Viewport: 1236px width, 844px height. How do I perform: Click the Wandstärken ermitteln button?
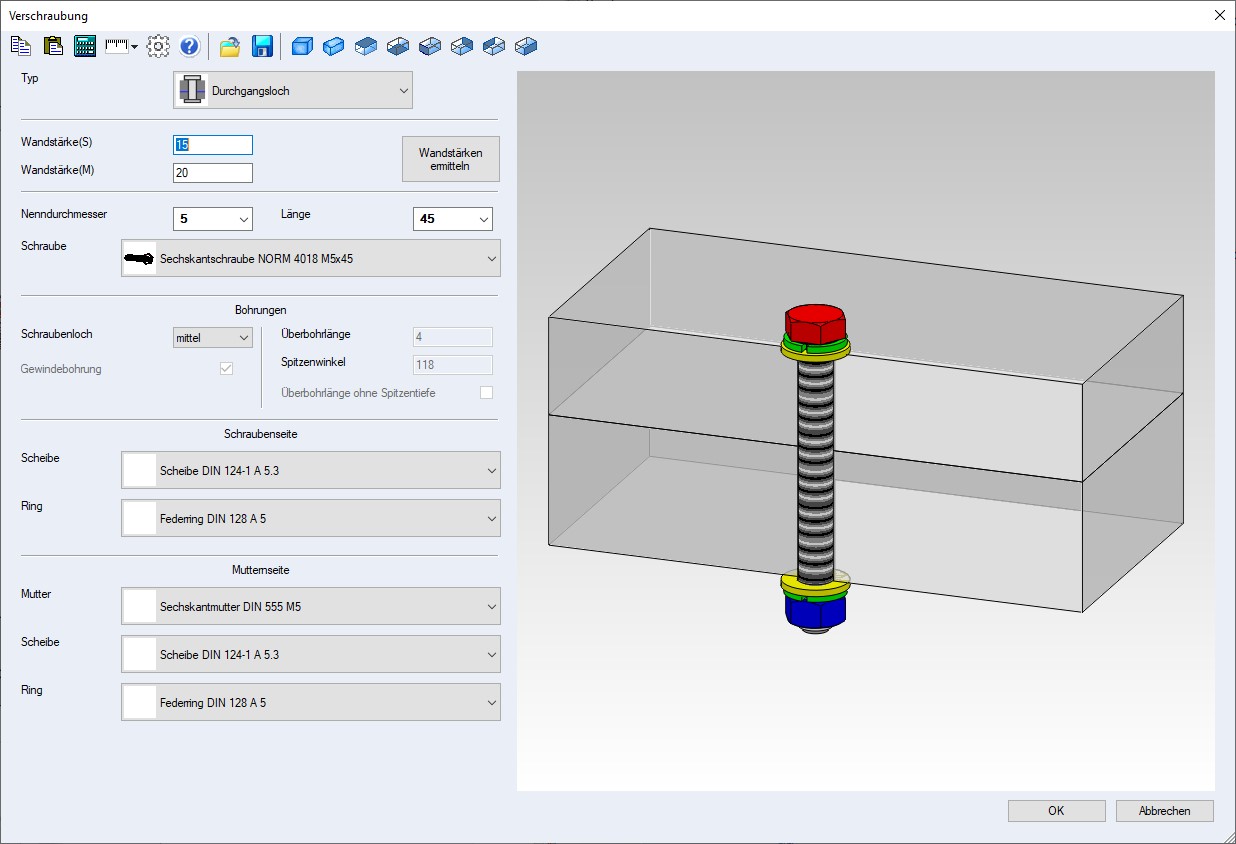point(450,159)
